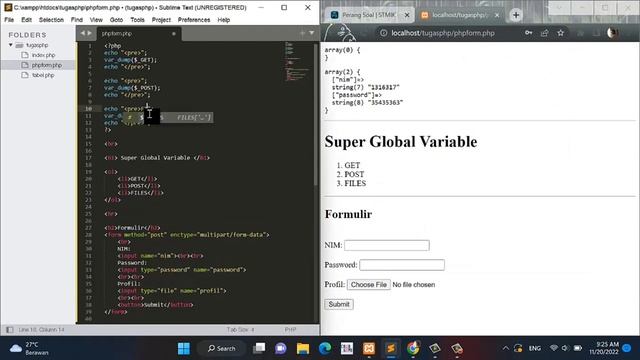Open index.php in the sidebar
This screenshot has width=640, height=360.
click(x=43, y=55)
